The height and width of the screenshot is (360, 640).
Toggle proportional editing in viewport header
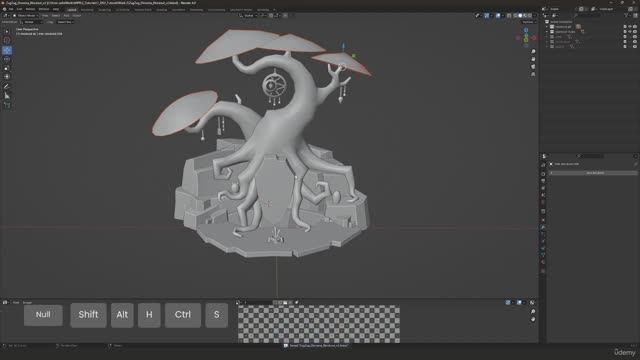click(x=285, y=16)
